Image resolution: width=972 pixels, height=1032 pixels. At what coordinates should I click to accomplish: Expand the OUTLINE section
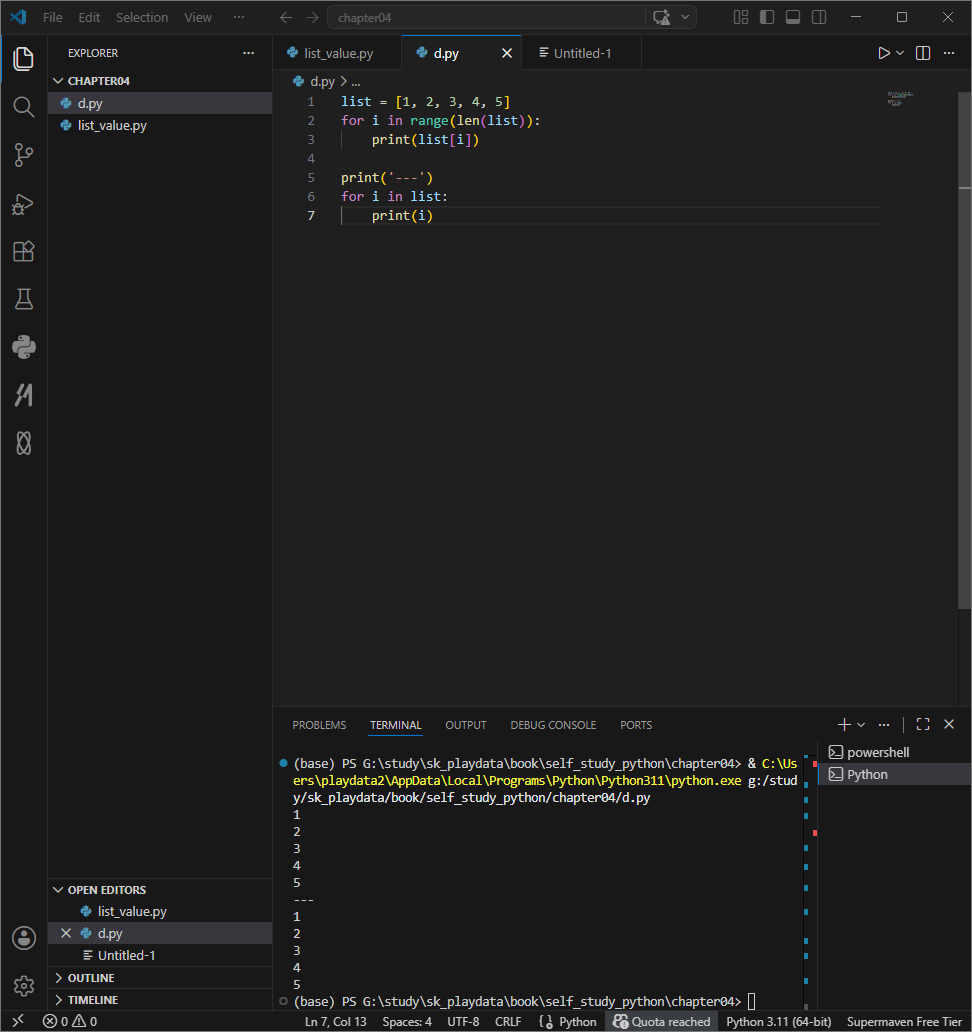[159, 978]
